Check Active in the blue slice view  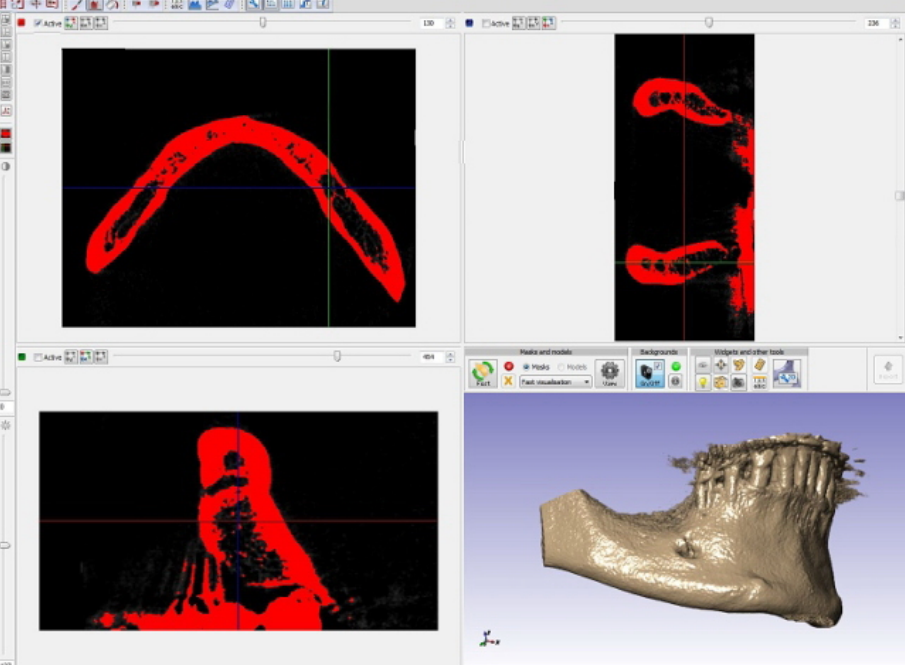click(486, 23)
